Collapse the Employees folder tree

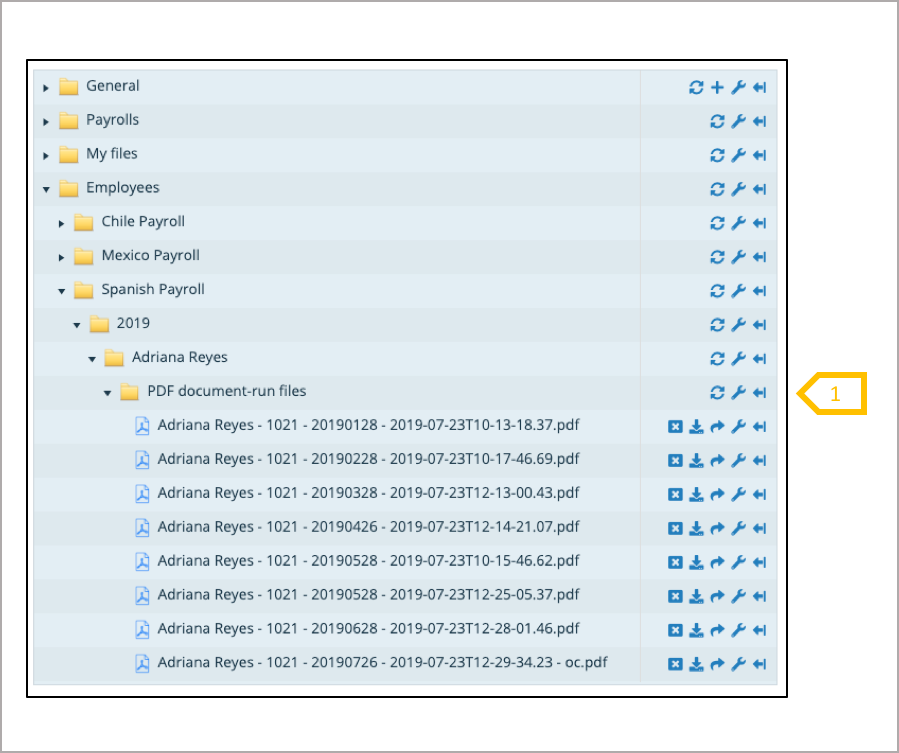click(46, 189)
